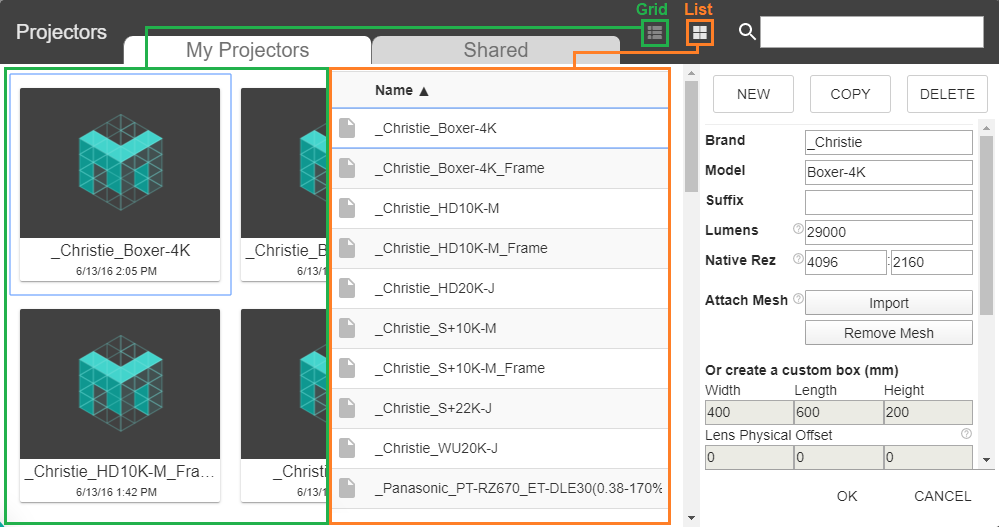Click file icon beside _Christie_S+22K-J
This screenshot has width=999, height=528.
347,408
